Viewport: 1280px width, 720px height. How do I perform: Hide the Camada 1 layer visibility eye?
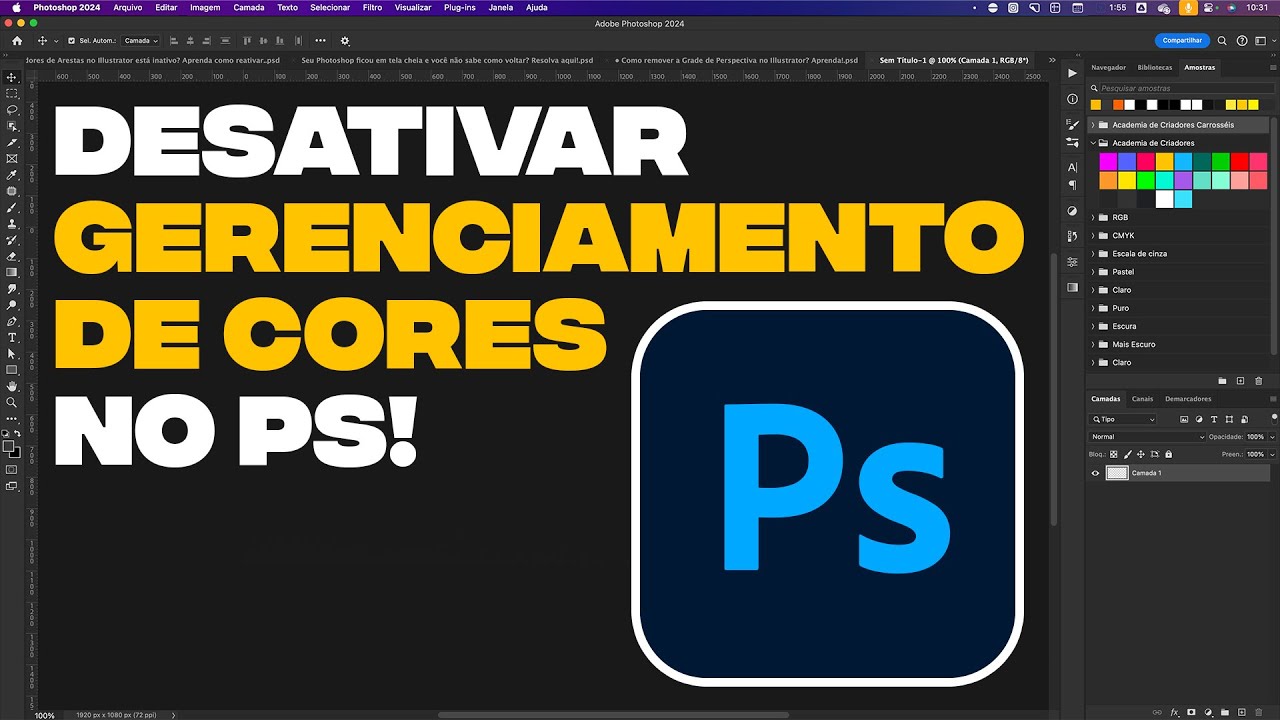tap(1095, 473)
